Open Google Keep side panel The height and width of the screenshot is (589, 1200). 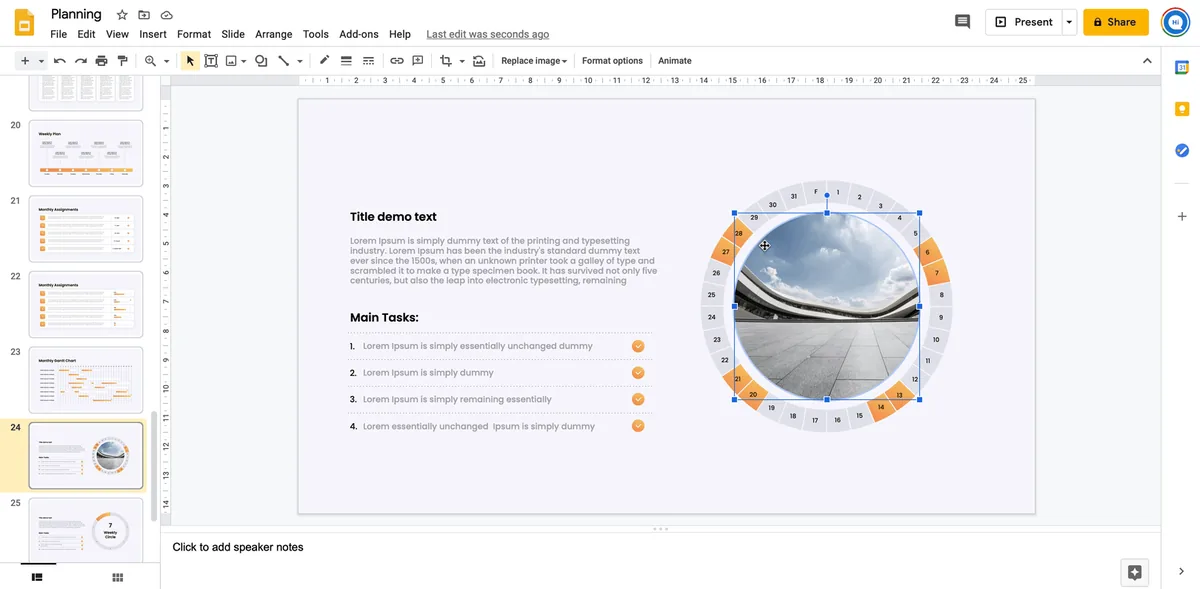1182,109
